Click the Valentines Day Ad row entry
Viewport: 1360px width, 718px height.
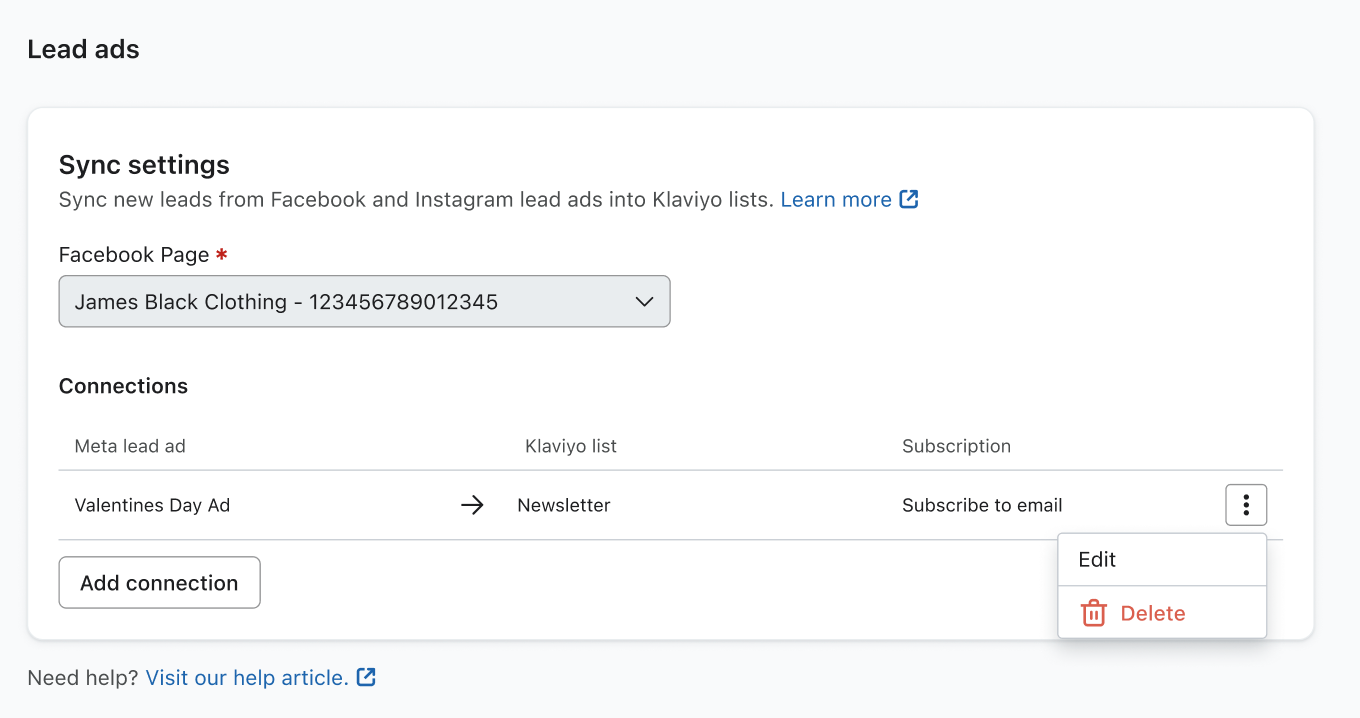pyautogui.click(x=152, y=505)
